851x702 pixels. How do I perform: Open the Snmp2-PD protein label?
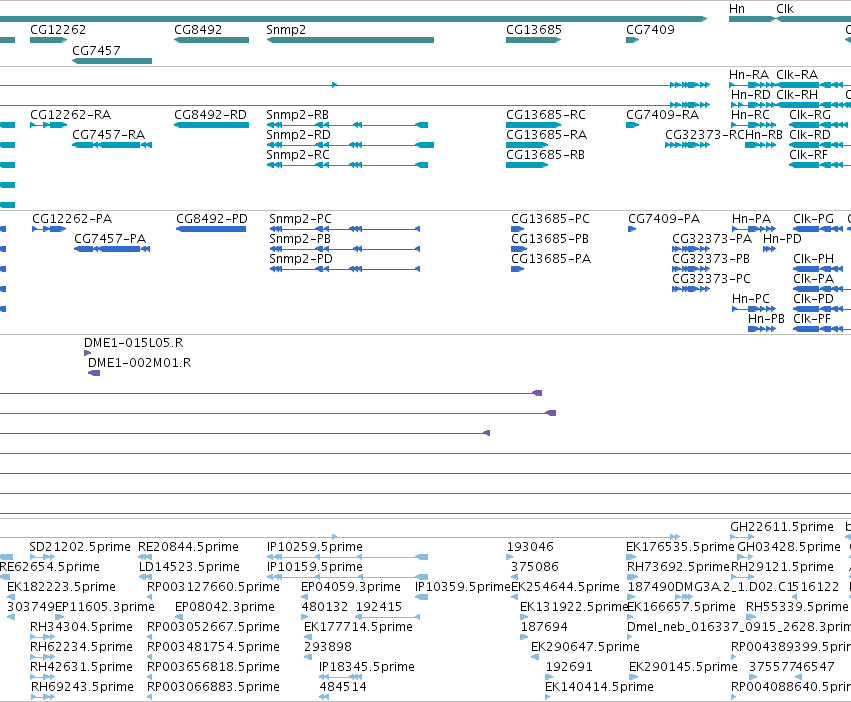(301, 259)
